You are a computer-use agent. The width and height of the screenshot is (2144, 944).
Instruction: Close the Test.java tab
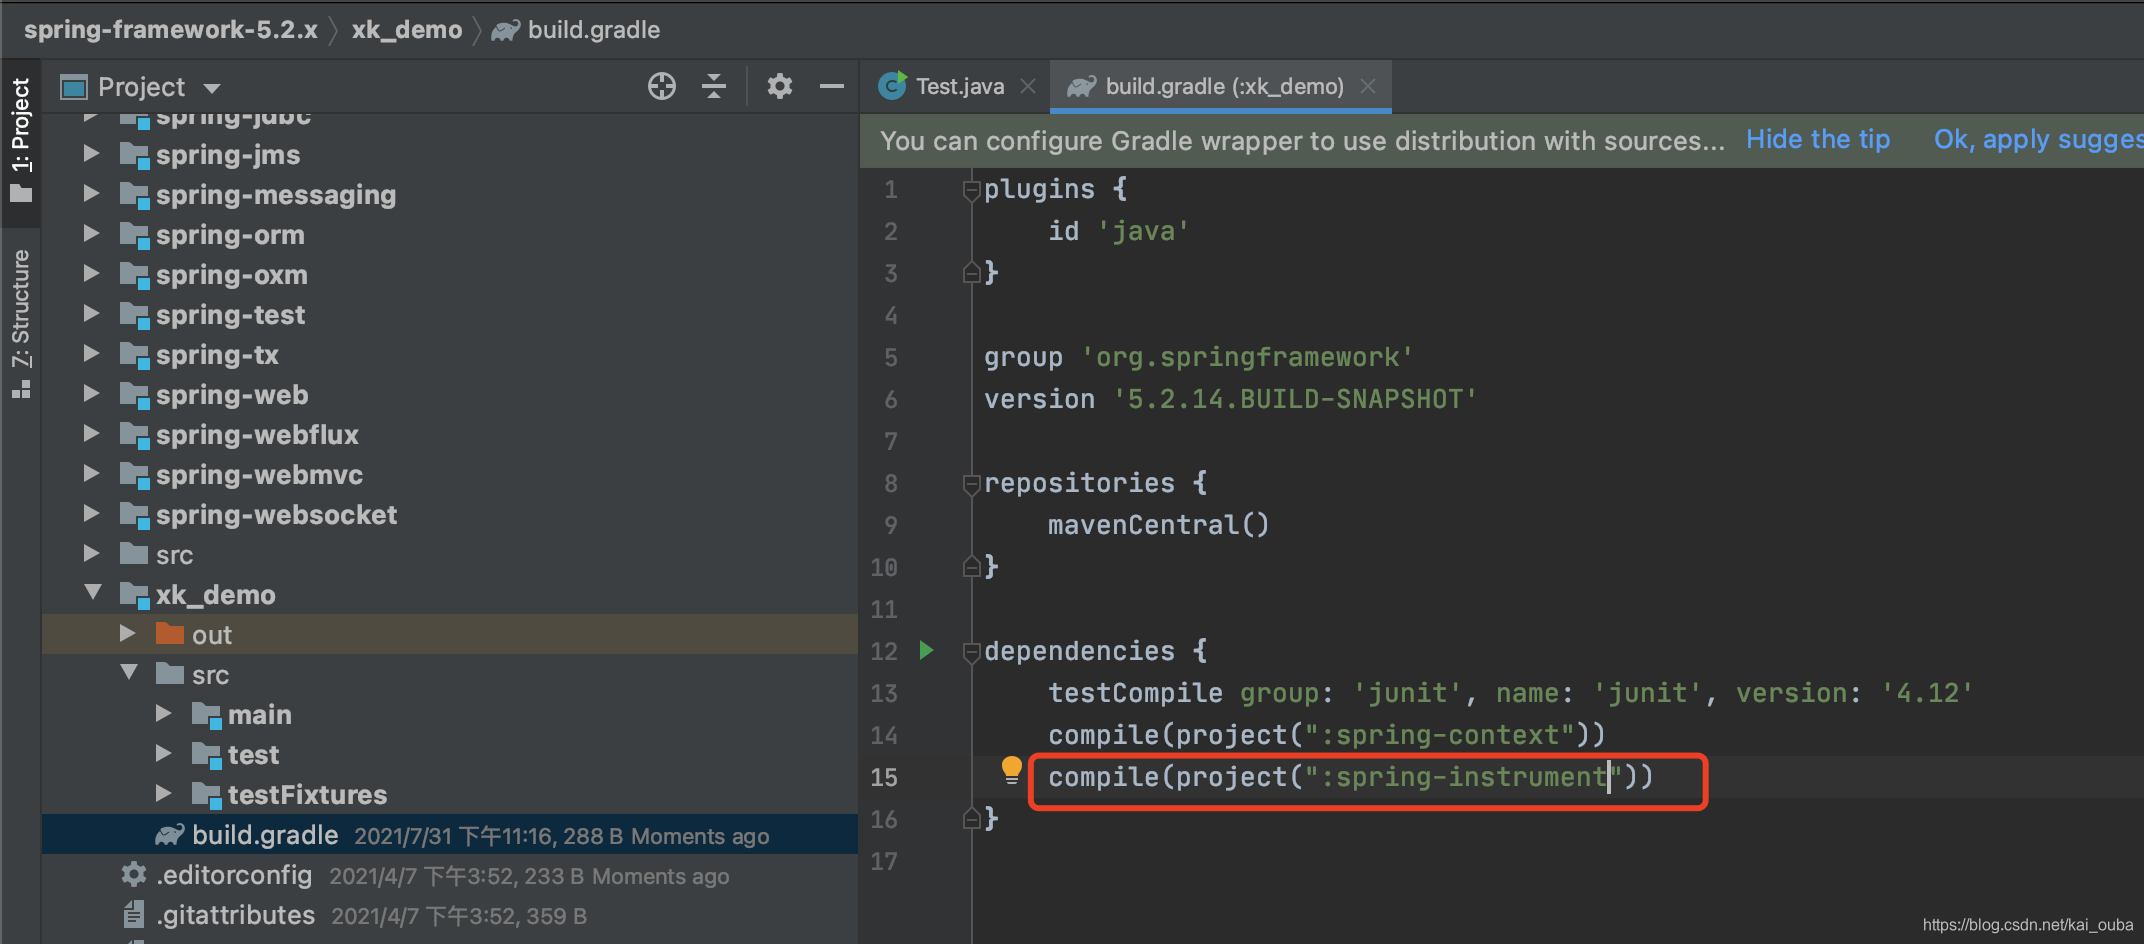click(x=1028, y=87)
